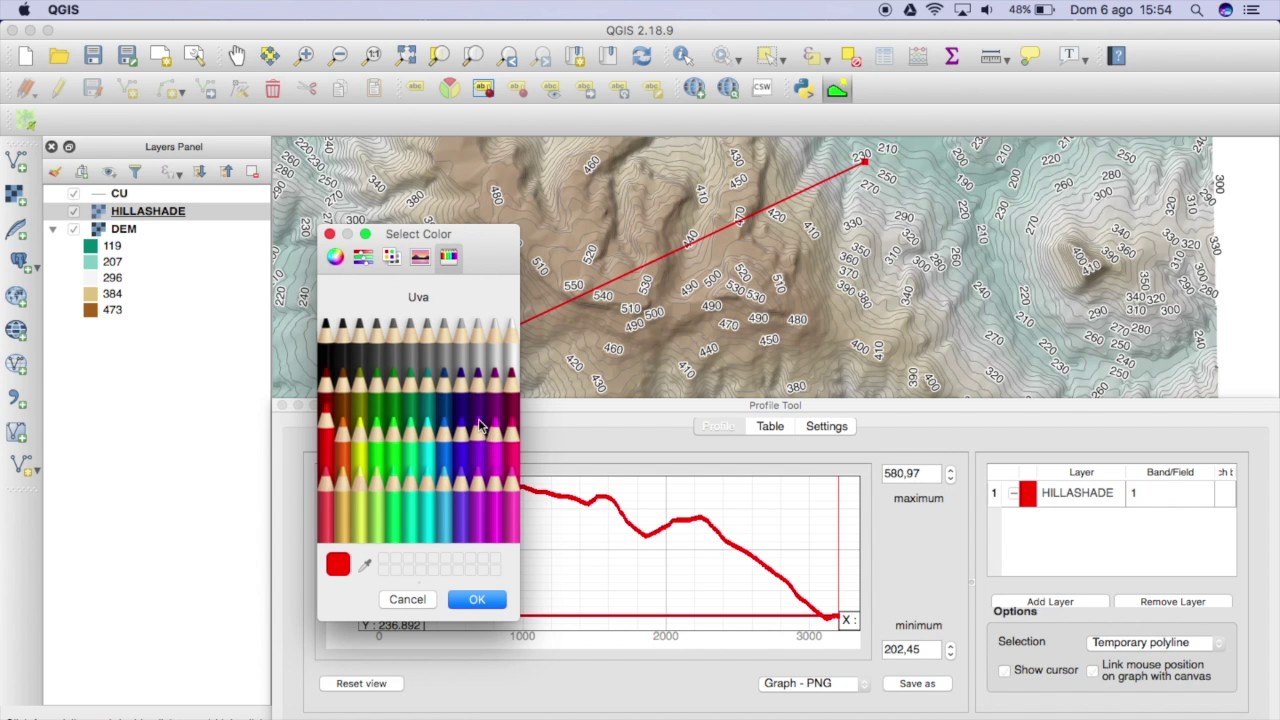This screenshot has width=1280, height=720.
Task: Open the field calculator abacus icon
Action: pos(918,56)
